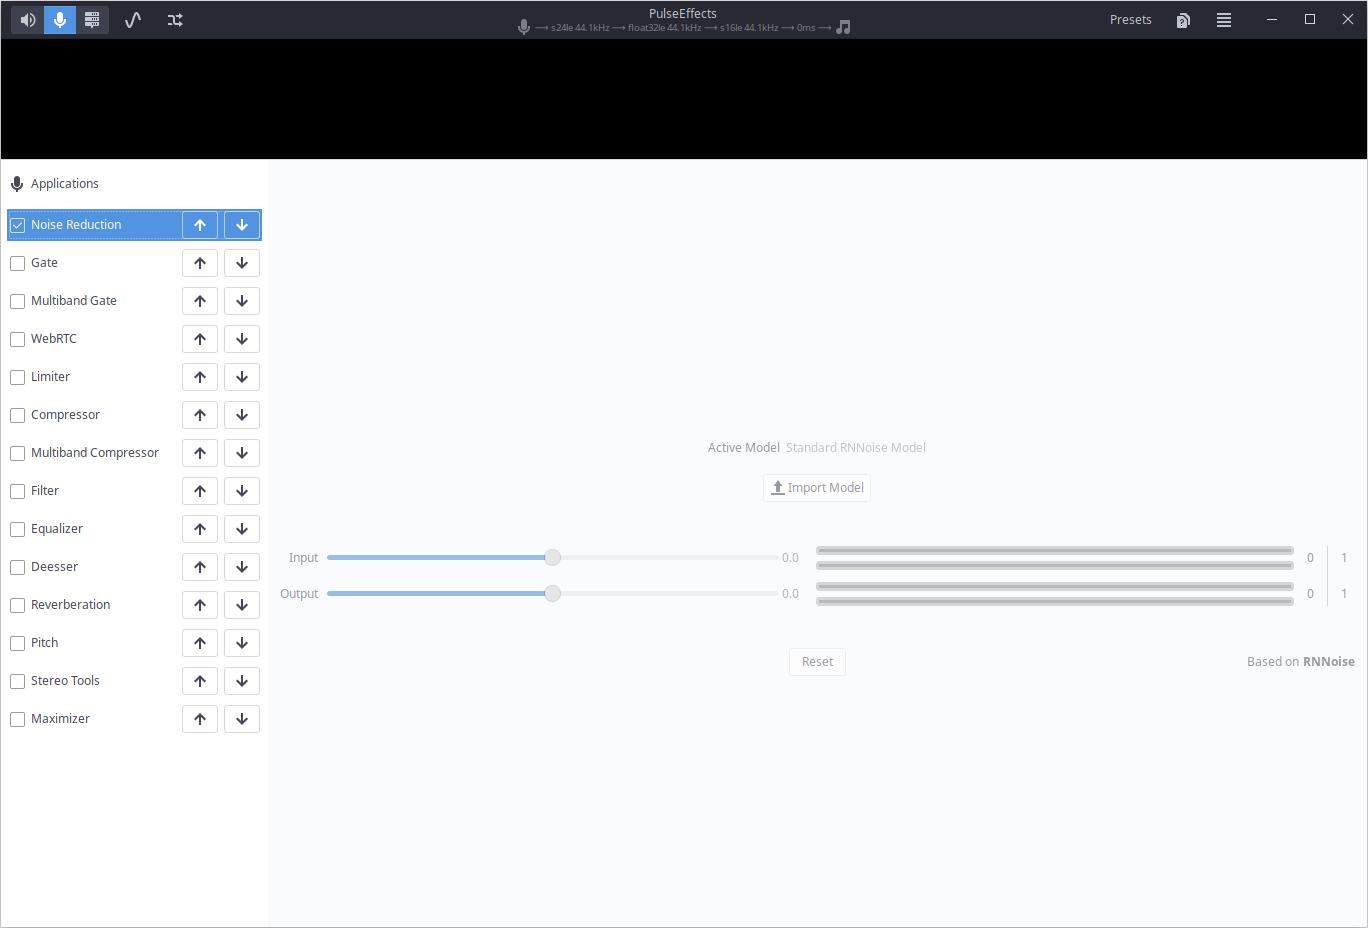The height and width of the screenshot is (928, 1368).
Task: Select Stereo Tools in the effects list
Action: tap(65, 681)
